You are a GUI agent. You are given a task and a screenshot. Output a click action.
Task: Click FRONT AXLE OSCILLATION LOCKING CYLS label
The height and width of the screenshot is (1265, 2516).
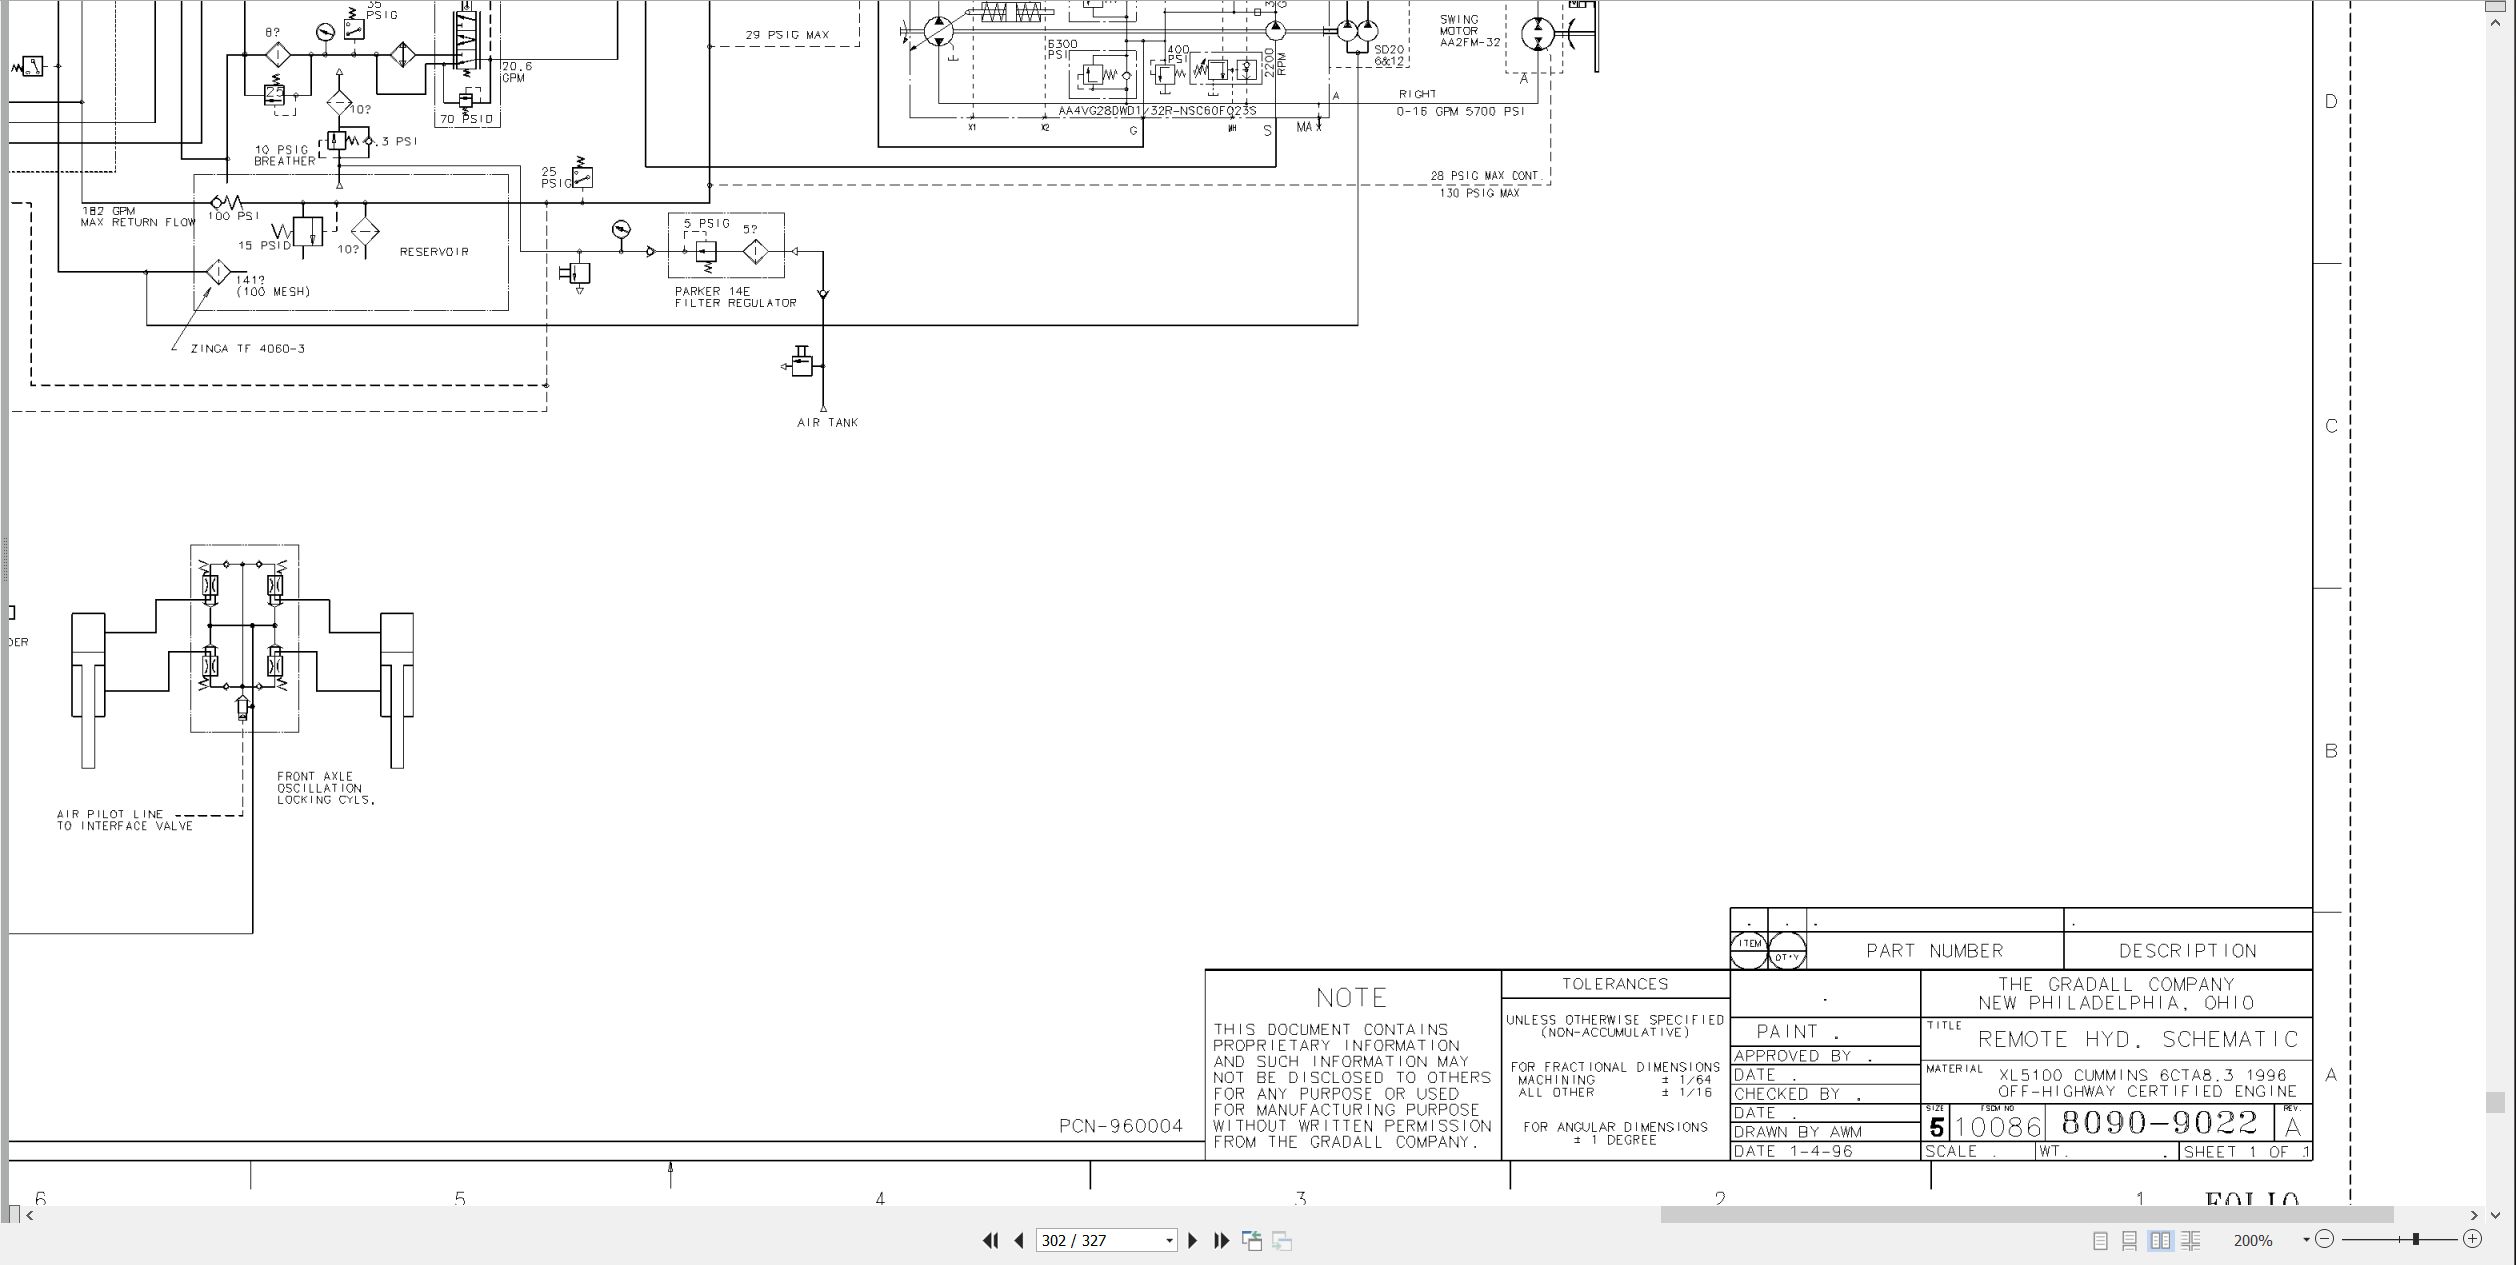(x=326, y=788)
